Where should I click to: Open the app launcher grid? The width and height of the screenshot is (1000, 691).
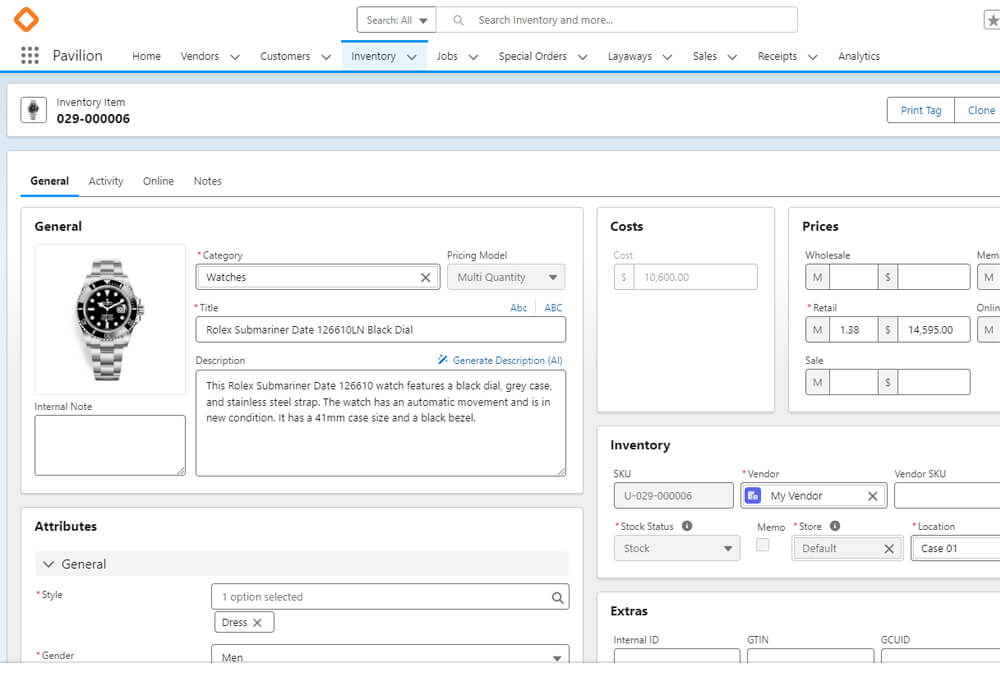pos(29,56)
